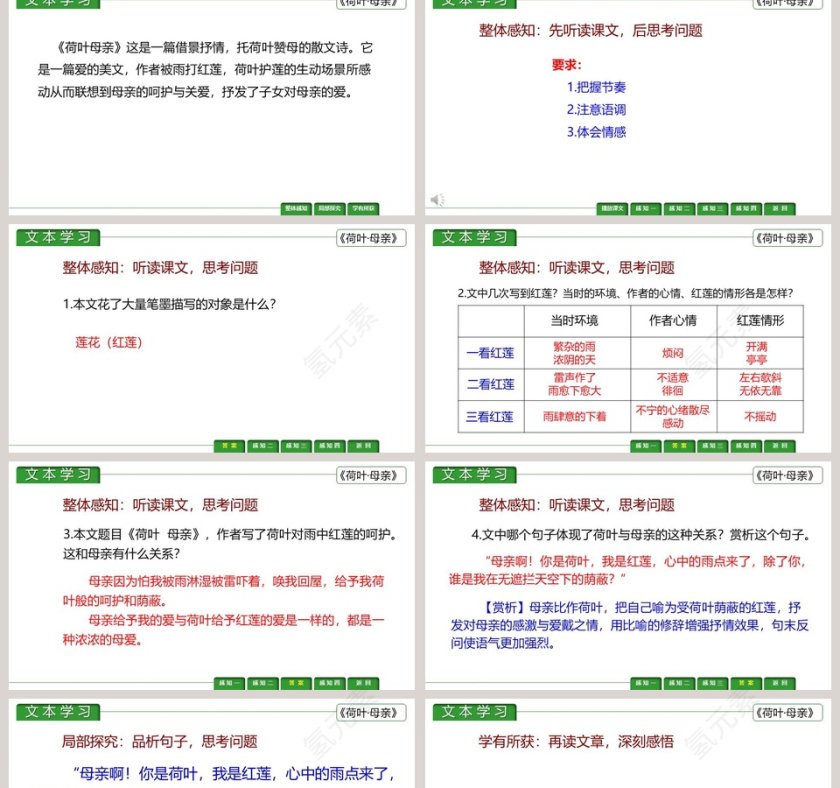Click the 返回 return icon on the 感知四 slide
The height and width of the screenshot is (788, 840).
(779, 680)
